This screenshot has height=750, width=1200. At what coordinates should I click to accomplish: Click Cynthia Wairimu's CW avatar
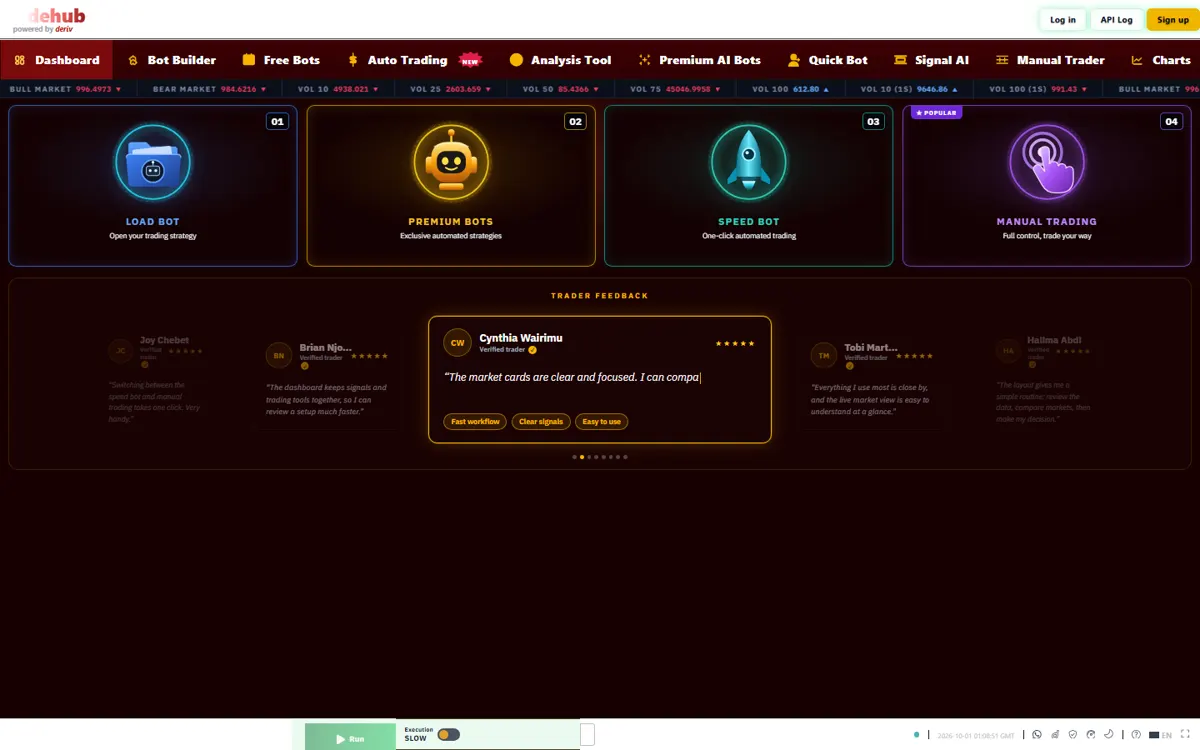tap(458, 342)
